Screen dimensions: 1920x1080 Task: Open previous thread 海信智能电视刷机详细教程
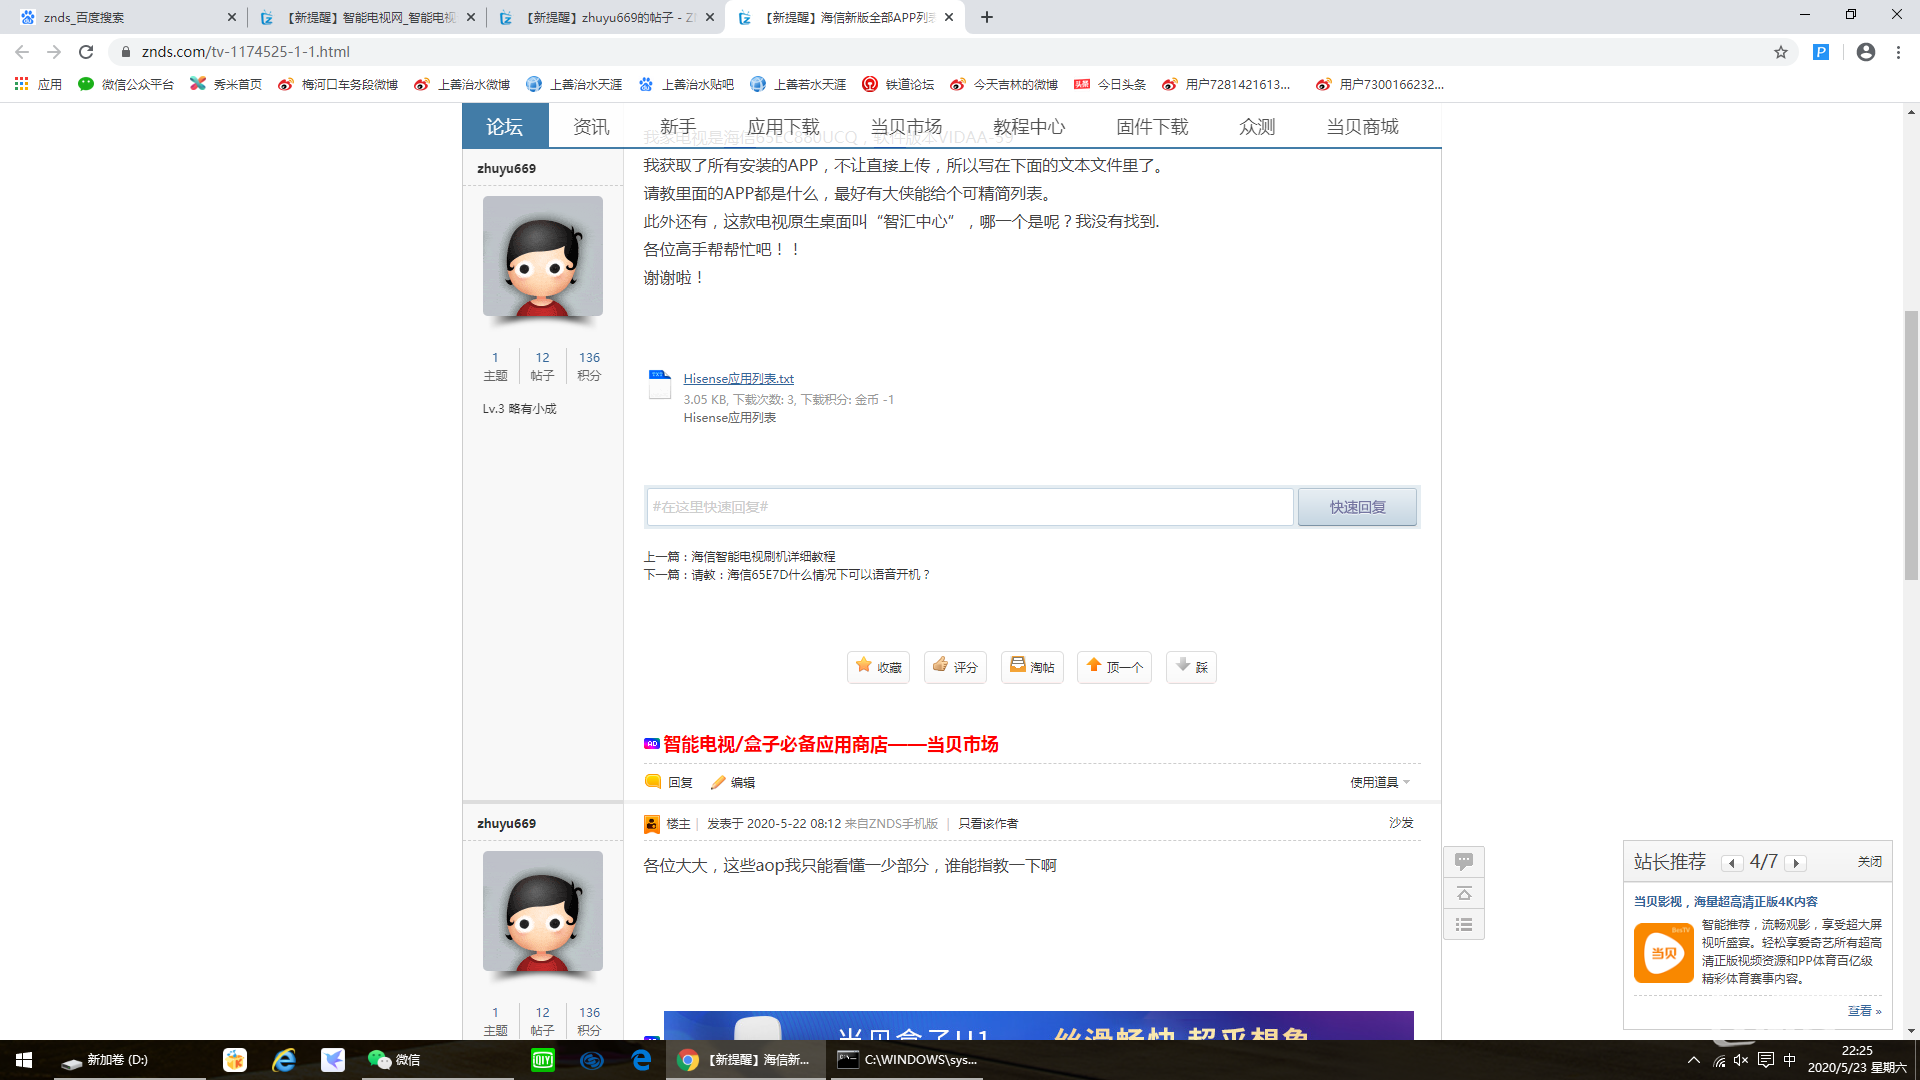763,556
